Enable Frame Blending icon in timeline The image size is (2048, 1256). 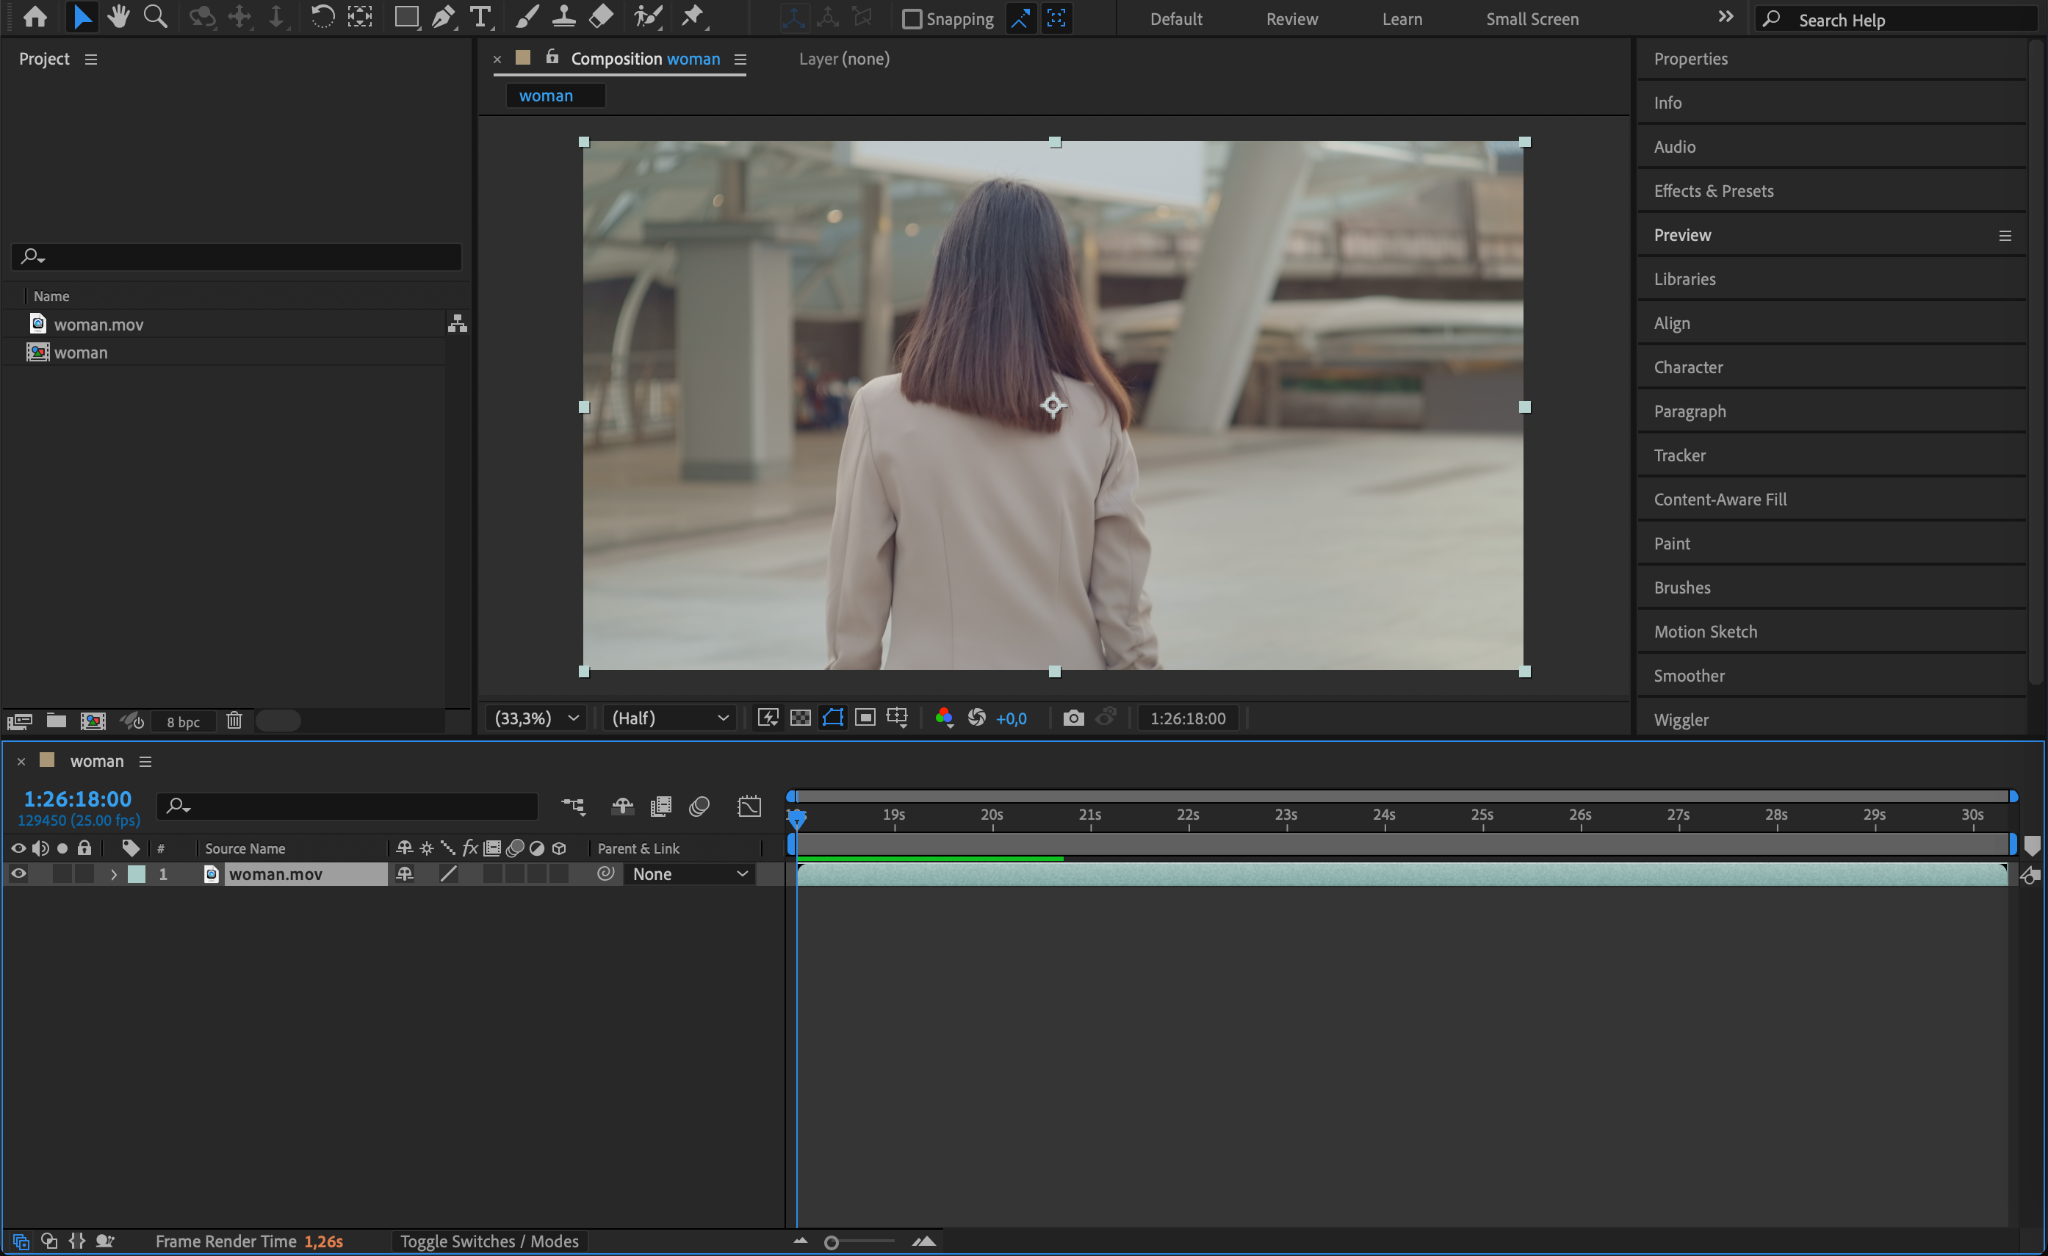[661, 806]
